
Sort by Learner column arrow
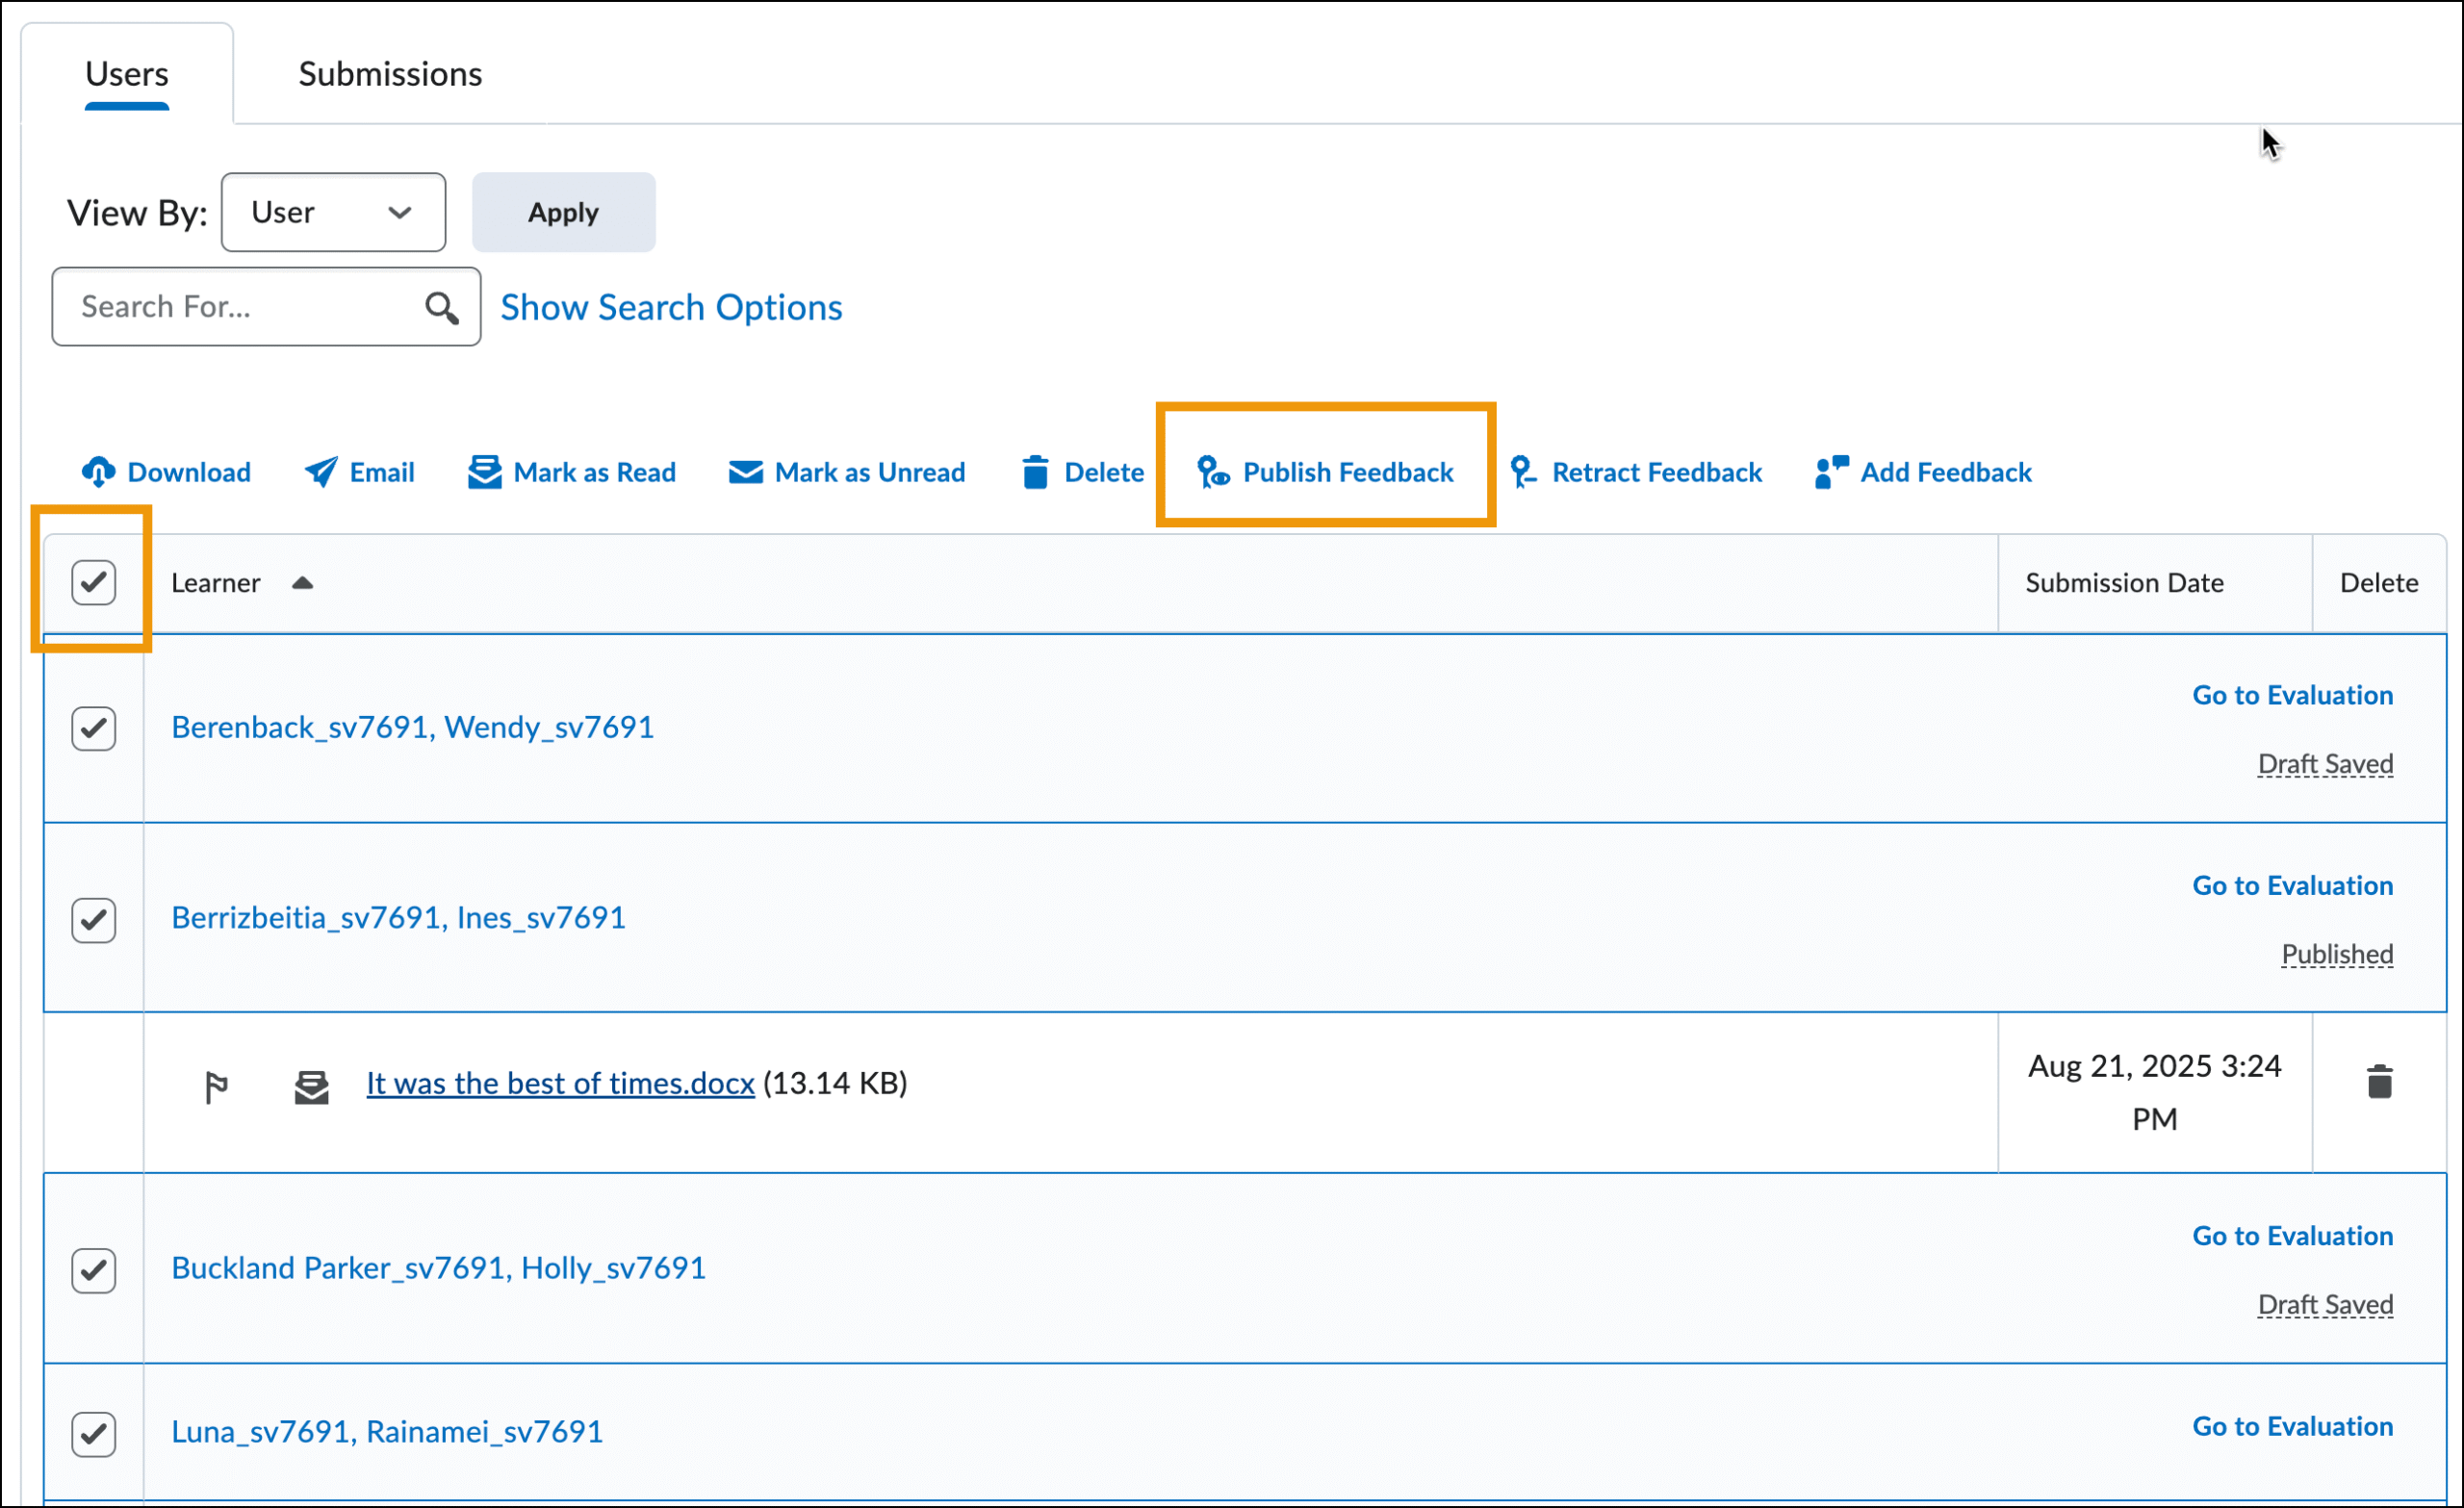pos(302,583)
